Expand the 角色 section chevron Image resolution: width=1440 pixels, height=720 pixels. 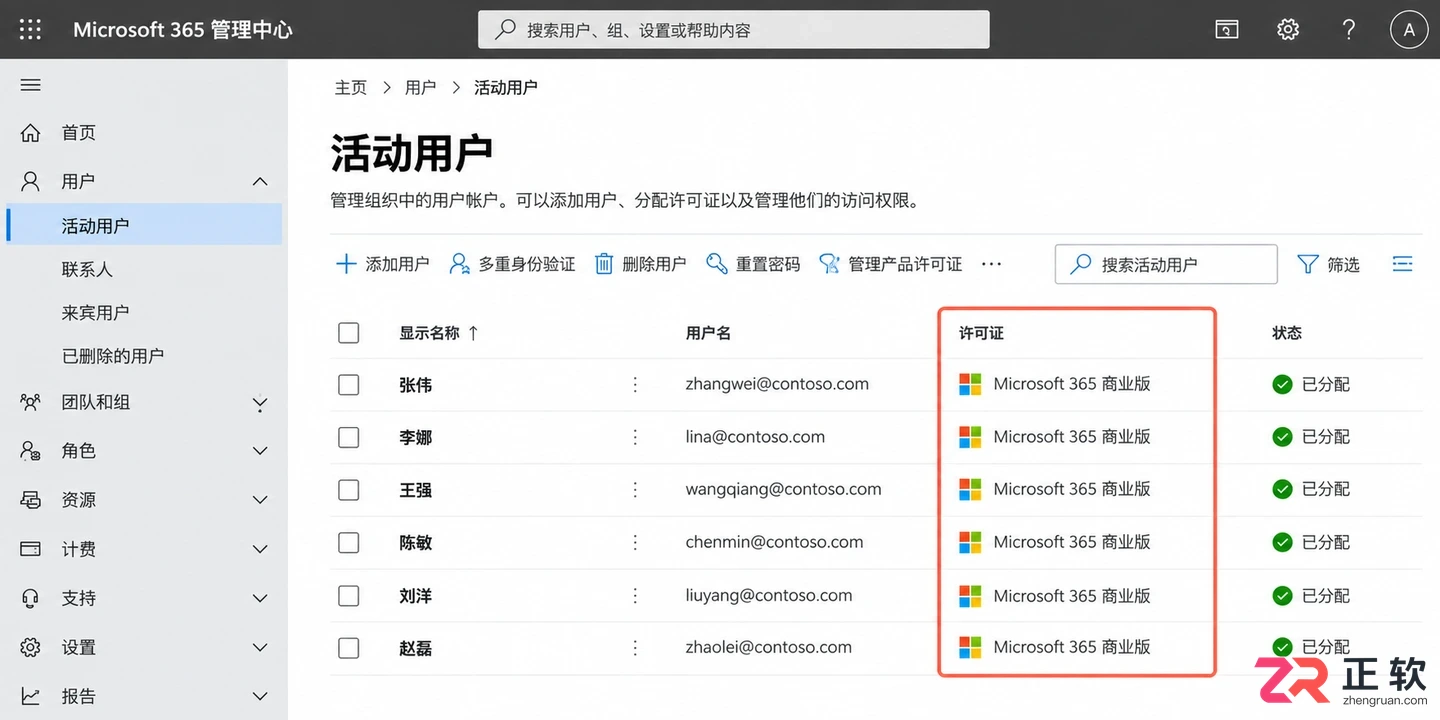(x=260, y=451)
